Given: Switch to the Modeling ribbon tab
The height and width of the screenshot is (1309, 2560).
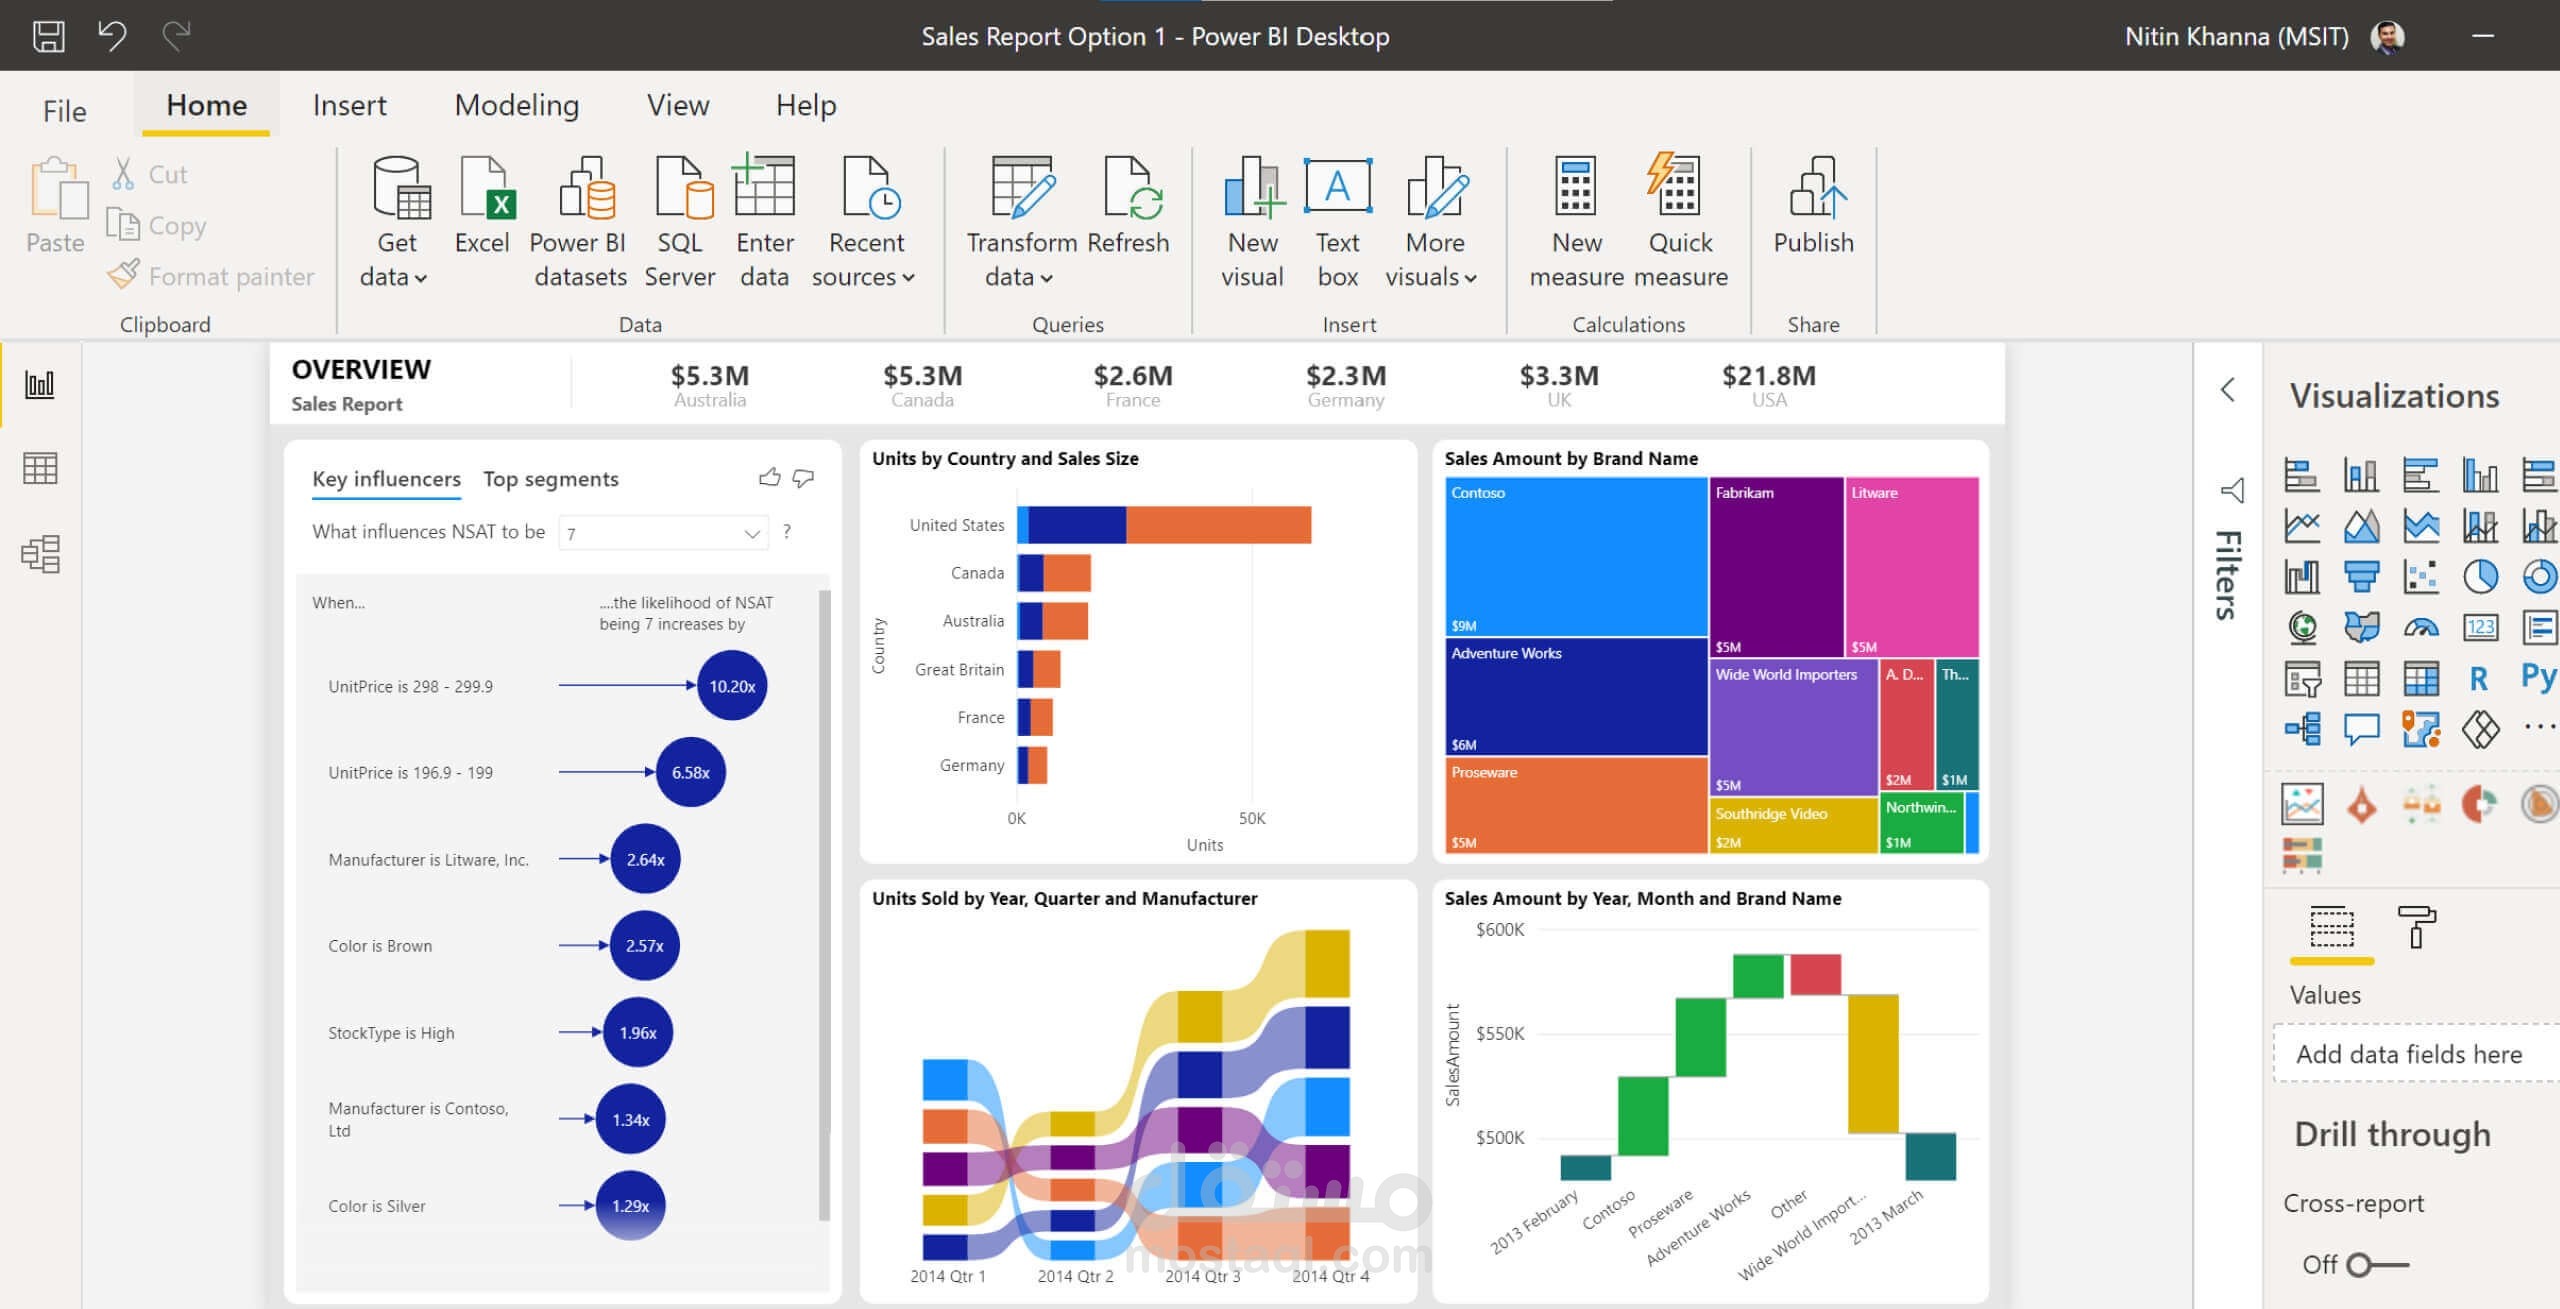Looking at the screenshot, I should coord(517,105).
